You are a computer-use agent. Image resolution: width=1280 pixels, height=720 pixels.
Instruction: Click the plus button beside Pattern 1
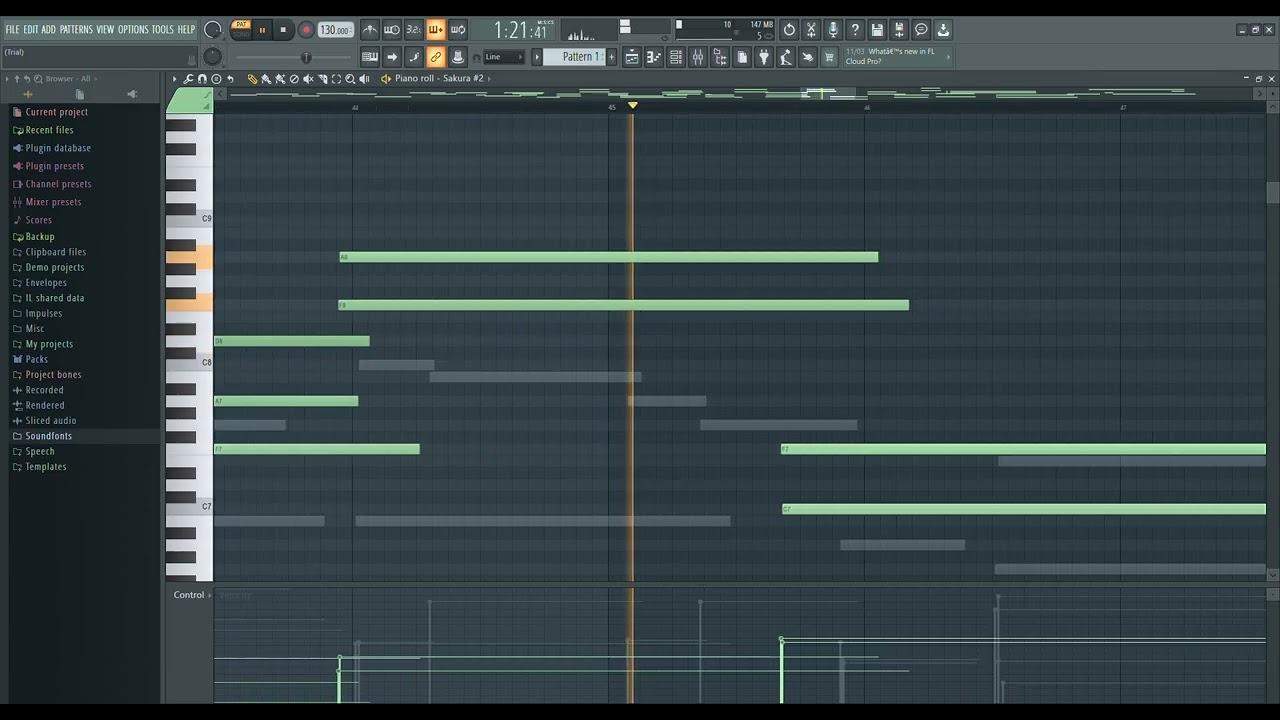click(x=611, y=57)
